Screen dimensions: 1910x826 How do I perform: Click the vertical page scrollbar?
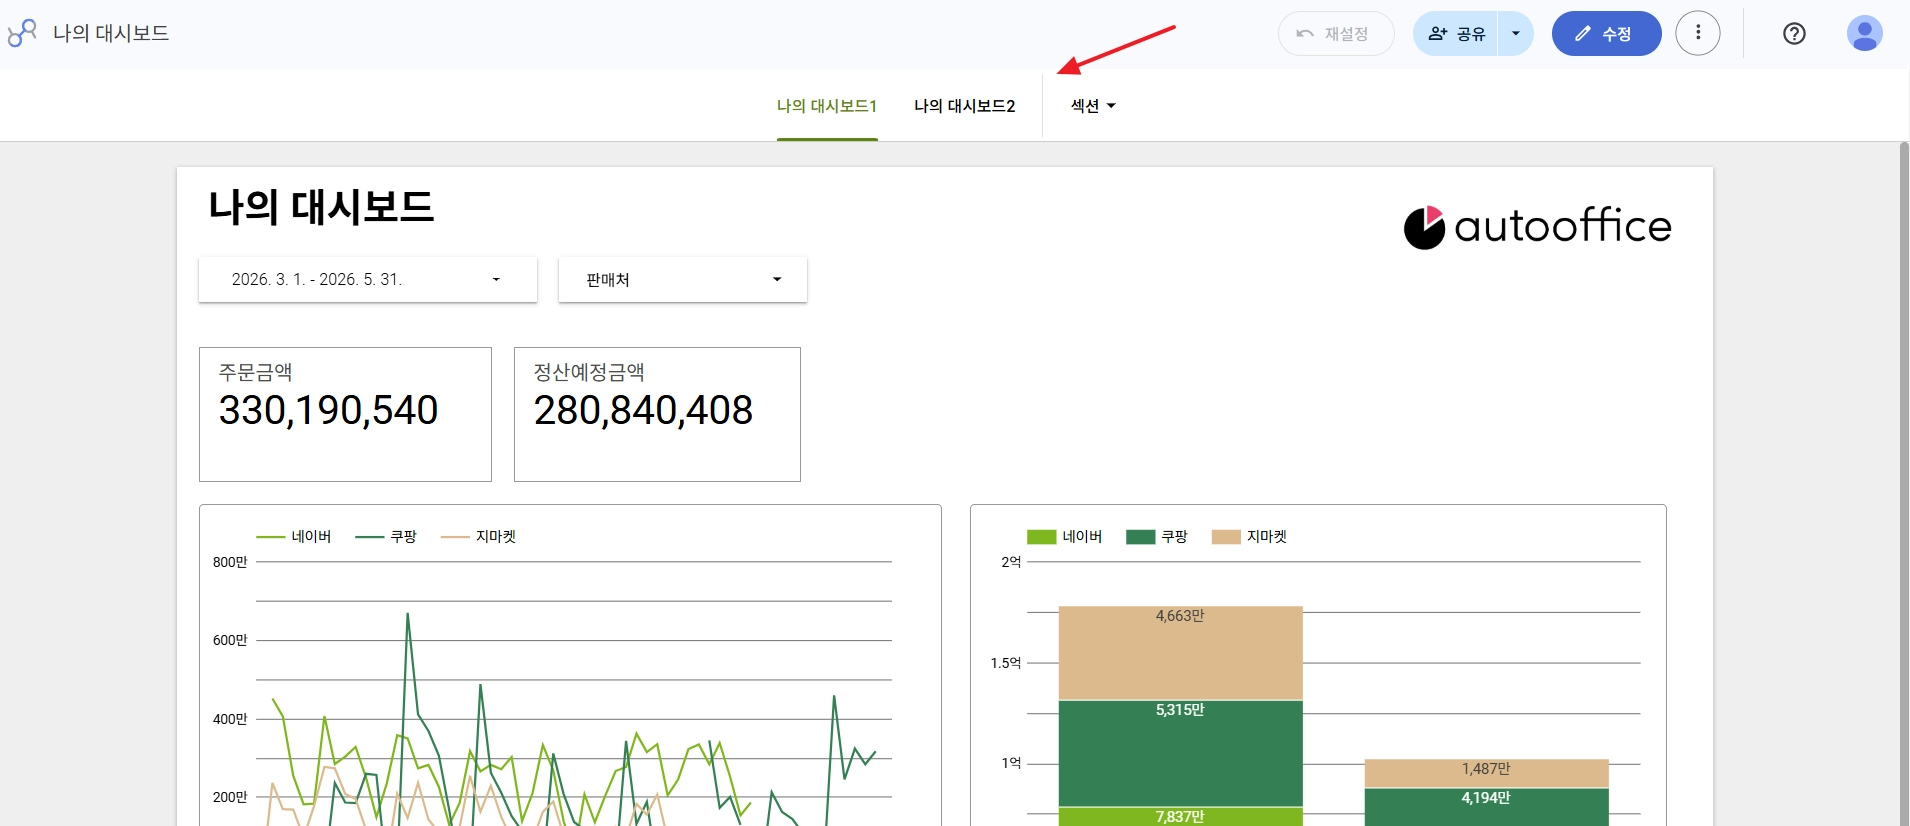tap(1904, 484)
